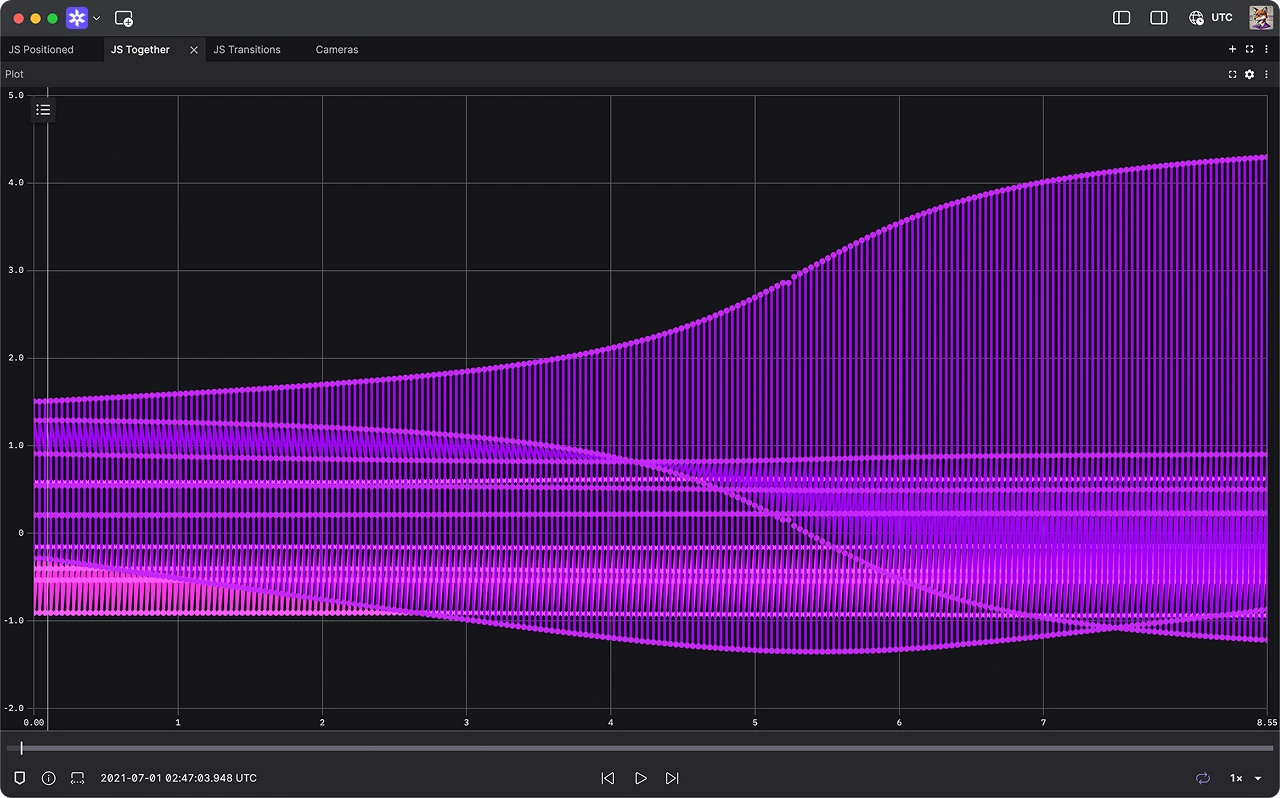Toggle the left panel visibility
Screen dimensions: 1280x798
click(x=1121, y=17)
